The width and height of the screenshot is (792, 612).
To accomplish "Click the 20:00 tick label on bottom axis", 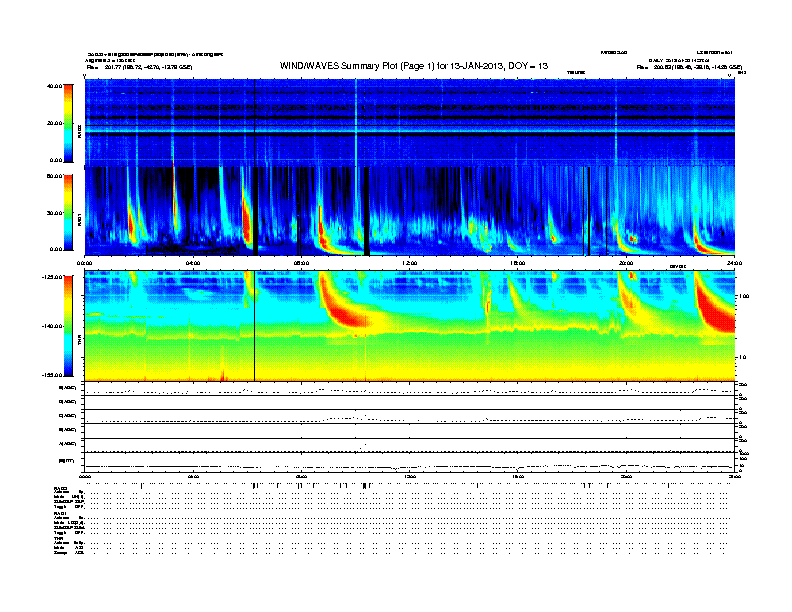I will (x=626, y=476).
